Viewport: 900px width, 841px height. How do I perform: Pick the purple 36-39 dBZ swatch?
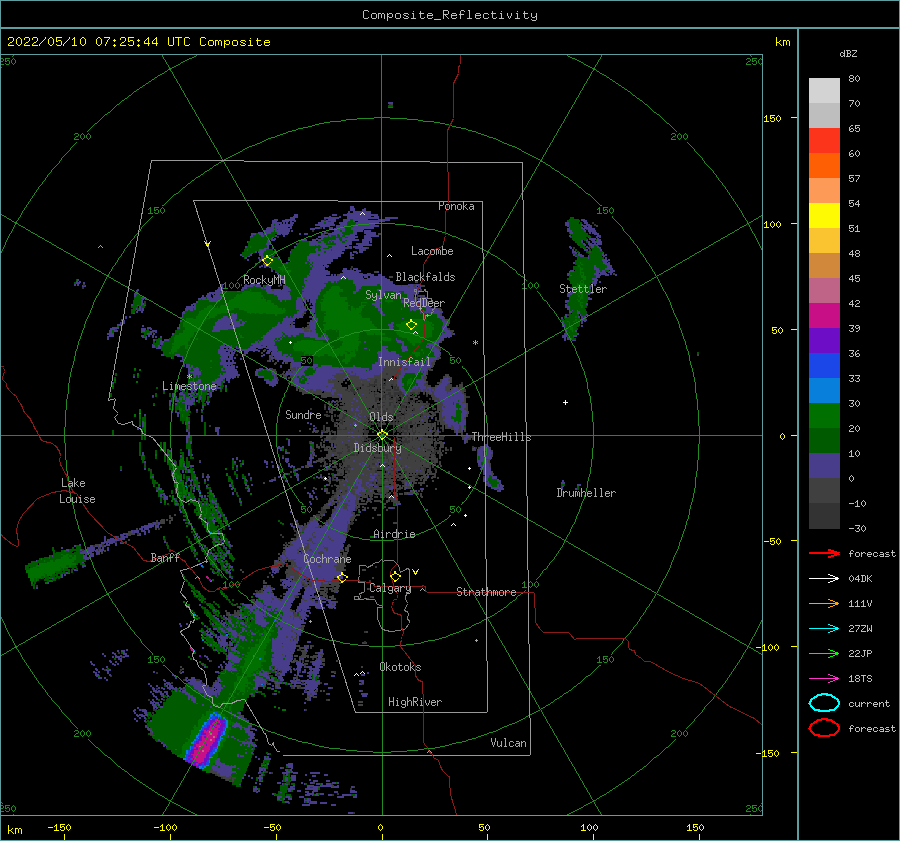coord(824,340)
